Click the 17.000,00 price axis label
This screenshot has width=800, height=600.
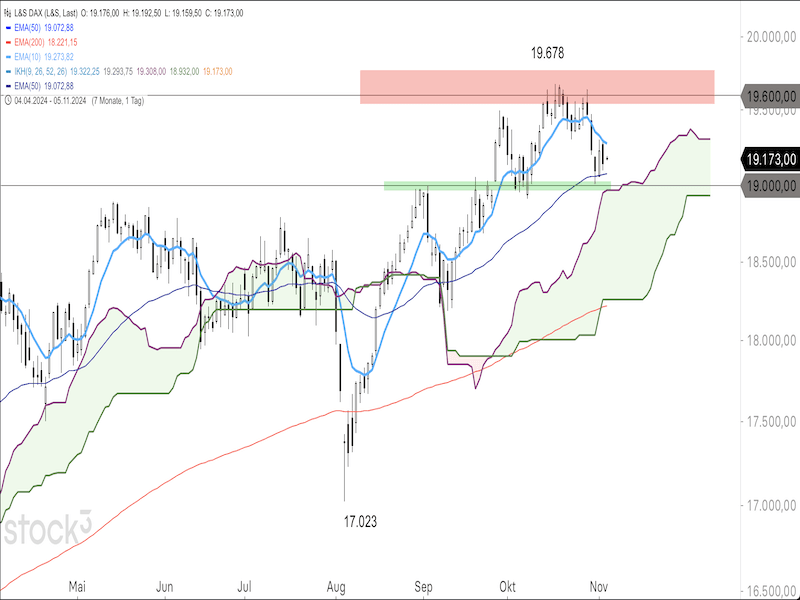coord(770,506)
